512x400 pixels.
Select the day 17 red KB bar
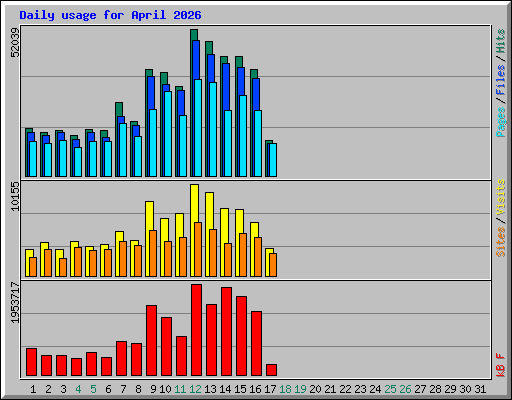point(271,370)
